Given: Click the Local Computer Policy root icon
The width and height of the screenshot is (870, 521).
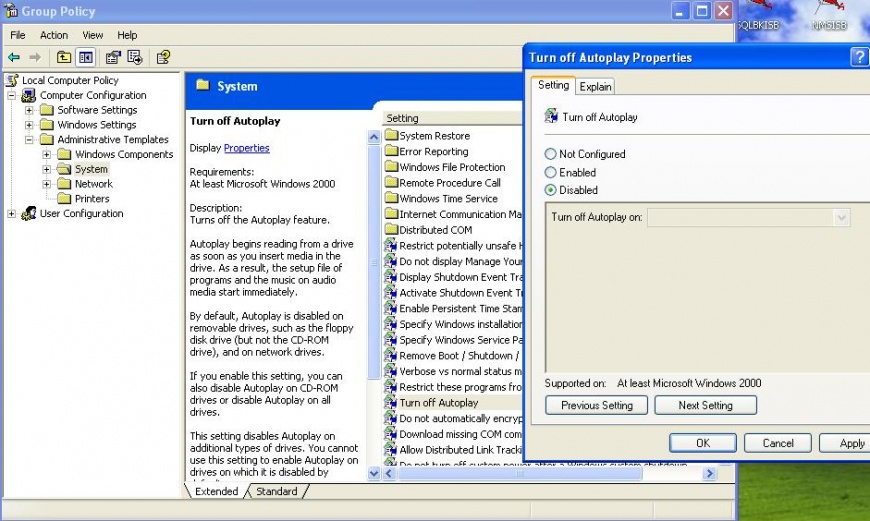Looking at the screenshot, I should [12, 80].
